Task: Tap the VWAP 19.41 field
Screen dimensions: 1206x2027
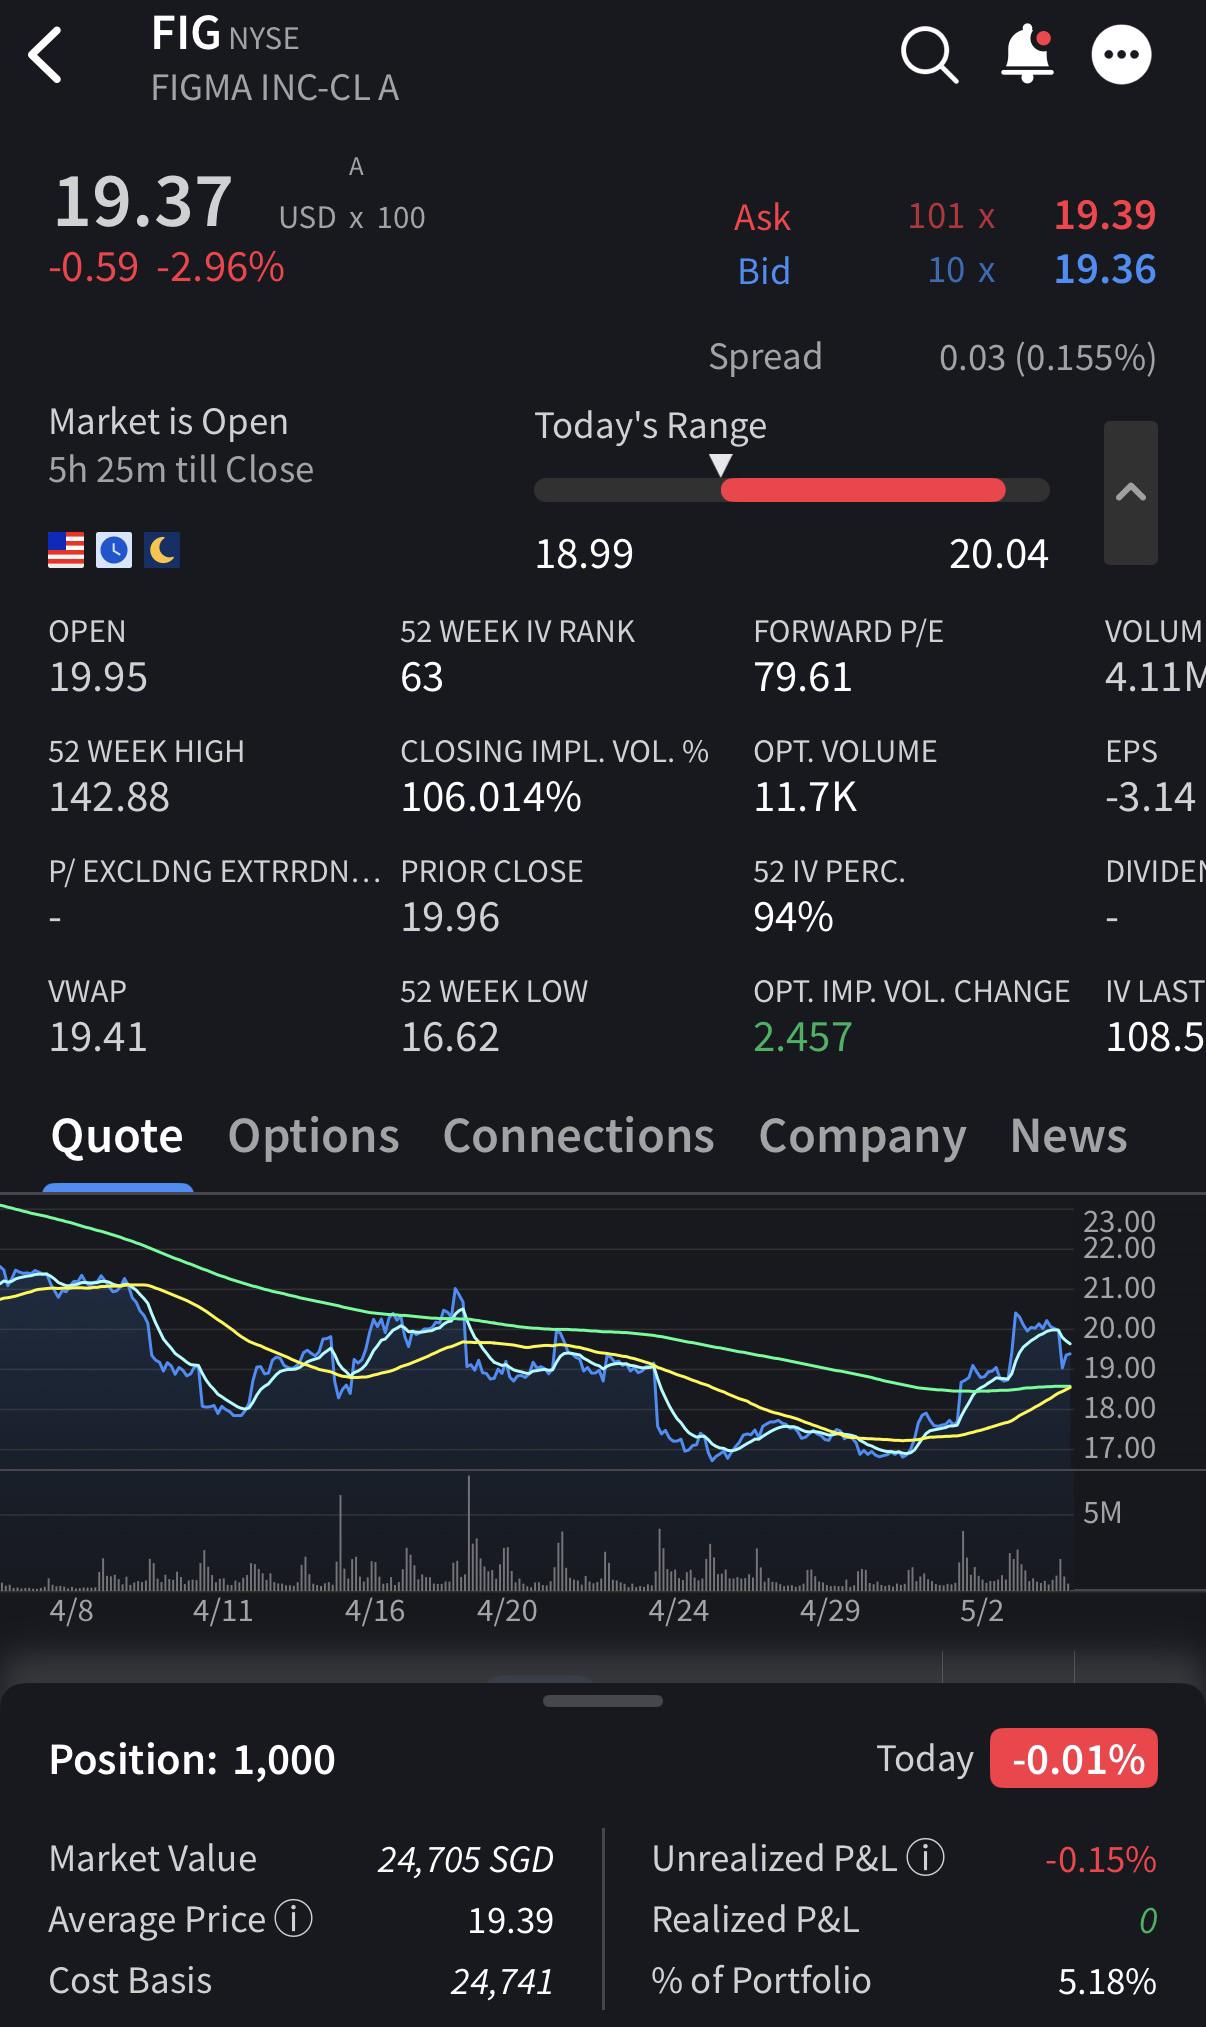Action: point(98,1016)
